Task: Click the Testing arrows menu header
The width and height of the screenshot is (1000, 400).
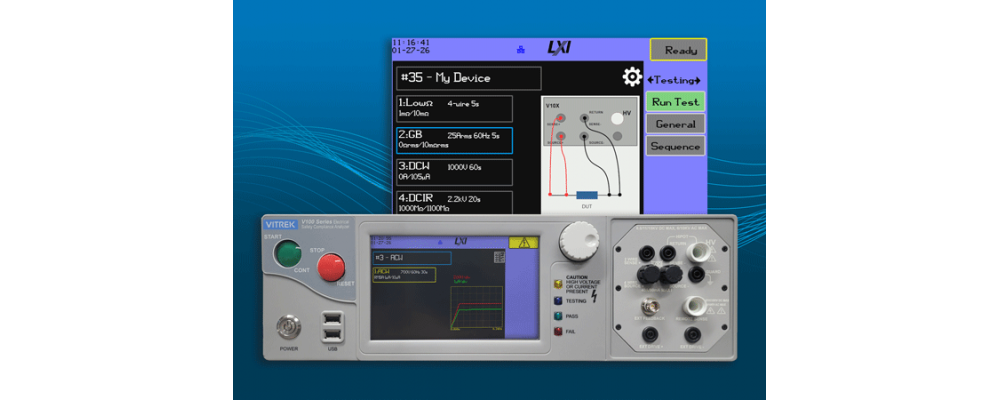Action: click(x=674, y=80)
